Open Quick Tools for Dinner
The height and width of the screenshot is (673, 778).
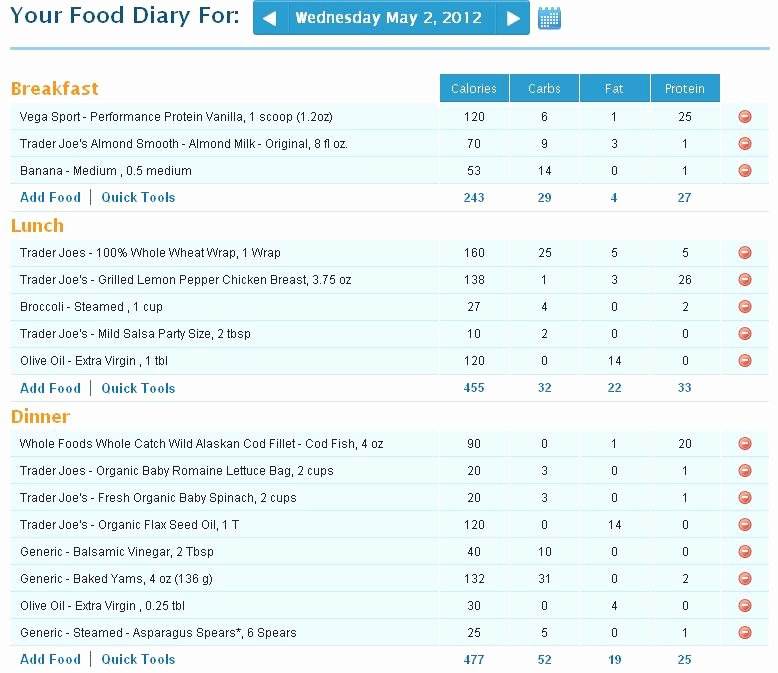(138, 659)
